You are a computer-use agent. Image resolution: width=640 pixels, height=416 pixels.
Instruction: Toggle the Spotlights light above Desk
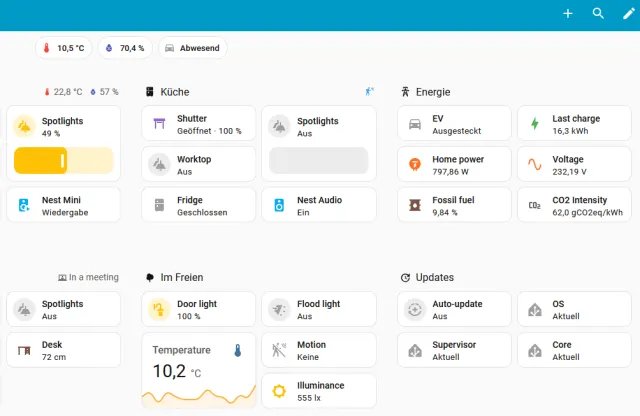pos(24,309)
